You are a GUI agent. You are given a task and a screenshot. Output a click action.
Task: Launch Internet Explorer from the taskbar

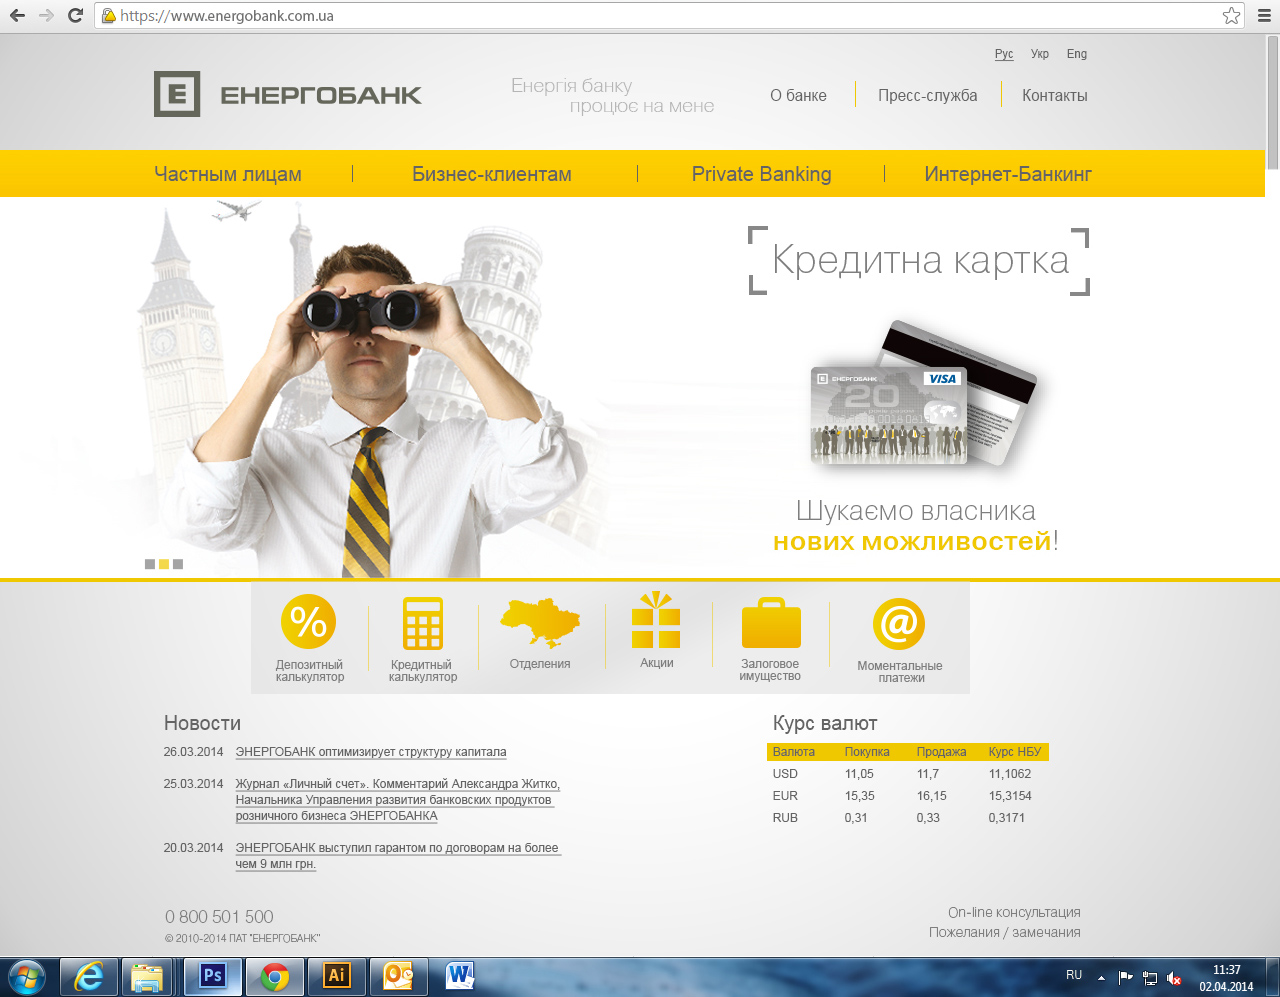click(89, 976)
